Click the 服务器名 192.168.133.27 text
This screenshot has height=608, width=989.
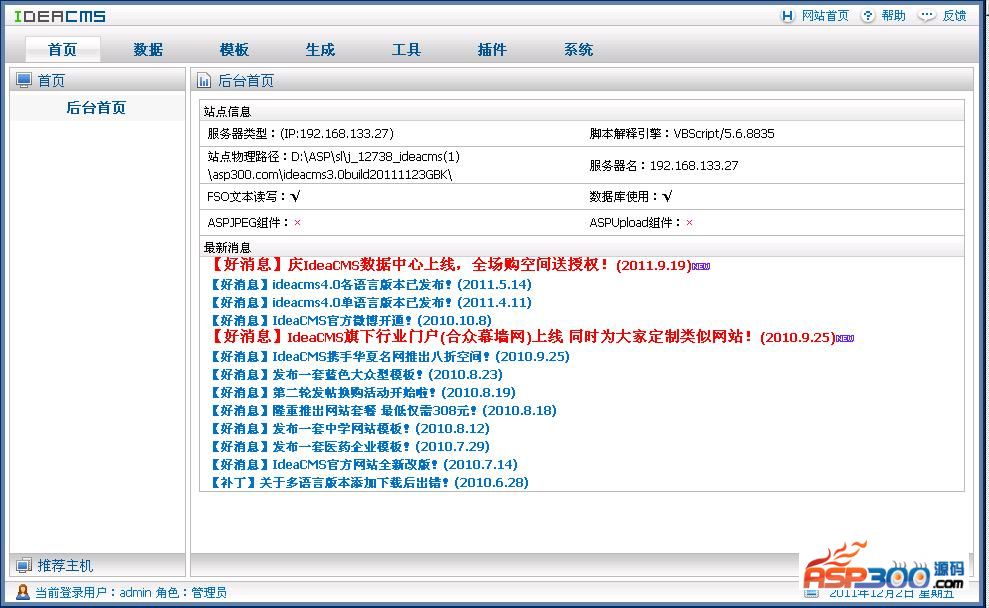(664, 165)
